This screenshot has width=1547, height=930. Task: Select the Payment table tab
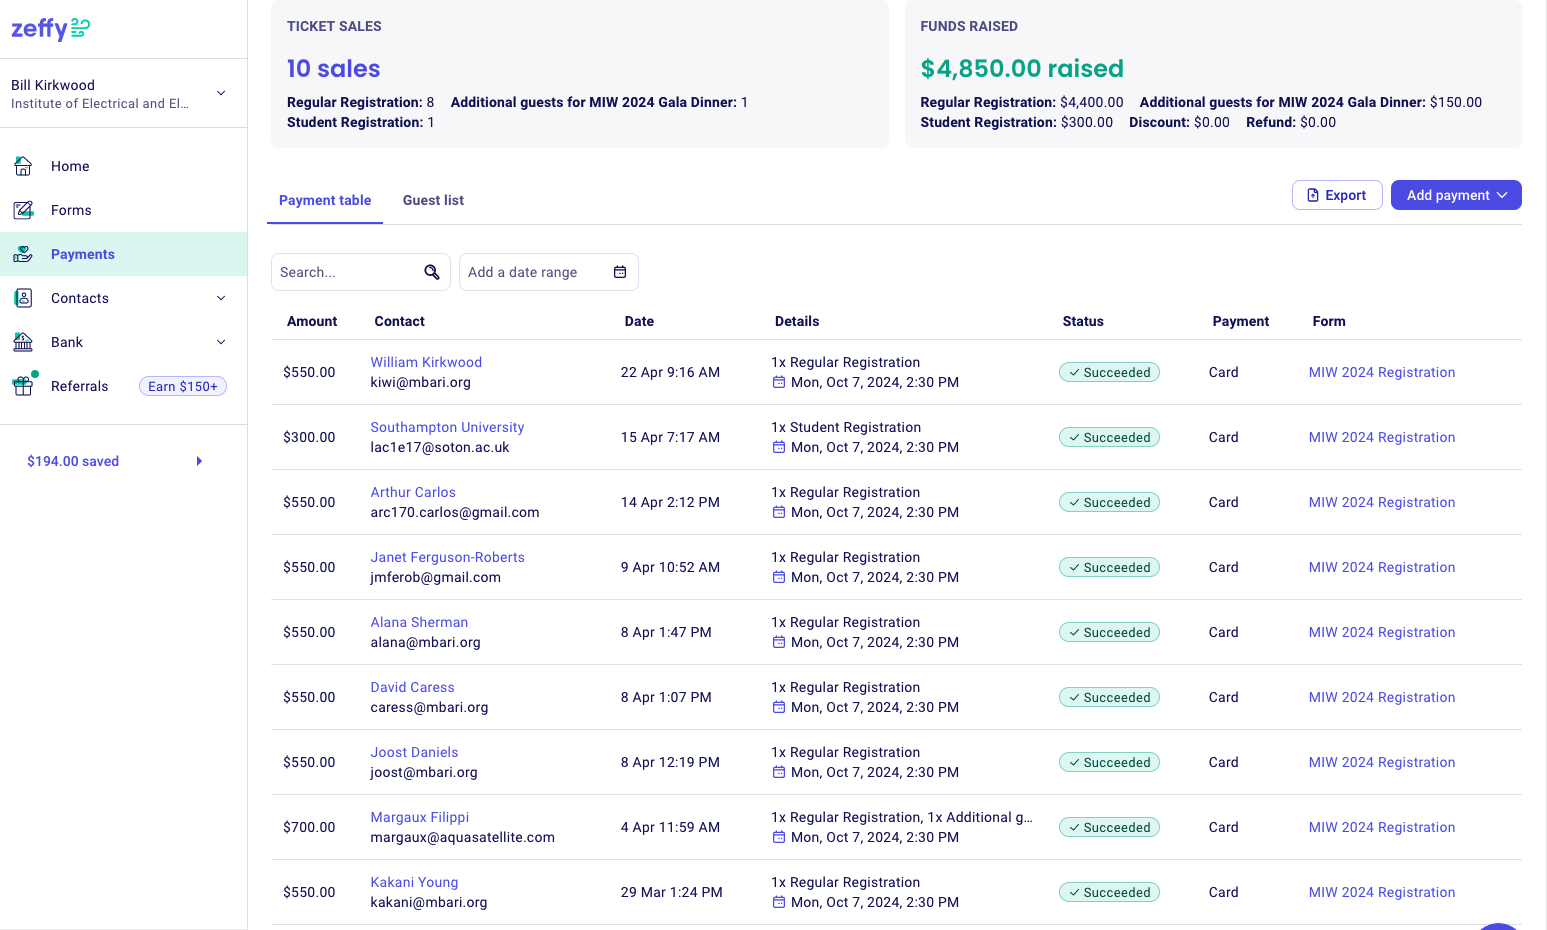(325, 200)
